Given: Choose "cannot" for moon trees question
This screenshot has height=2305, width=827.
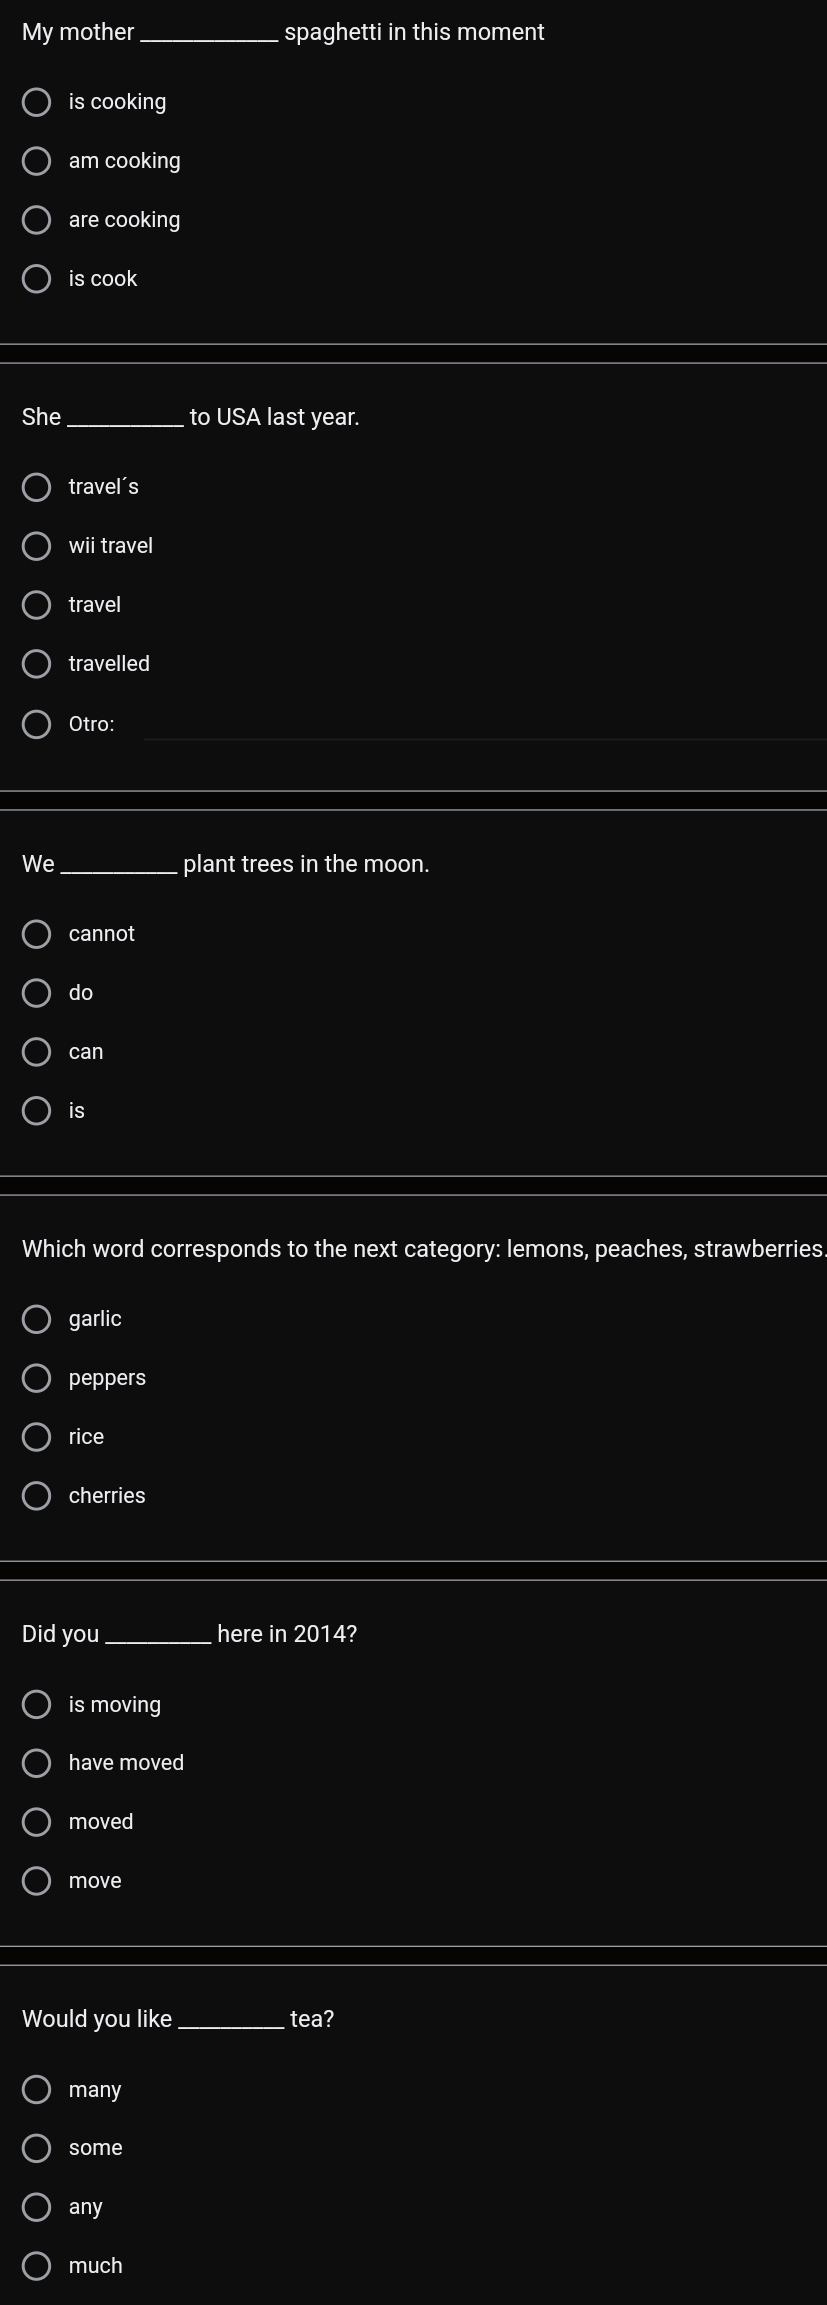Looking at the screenshot, I should pyautogui.click(x=37, y=934).
